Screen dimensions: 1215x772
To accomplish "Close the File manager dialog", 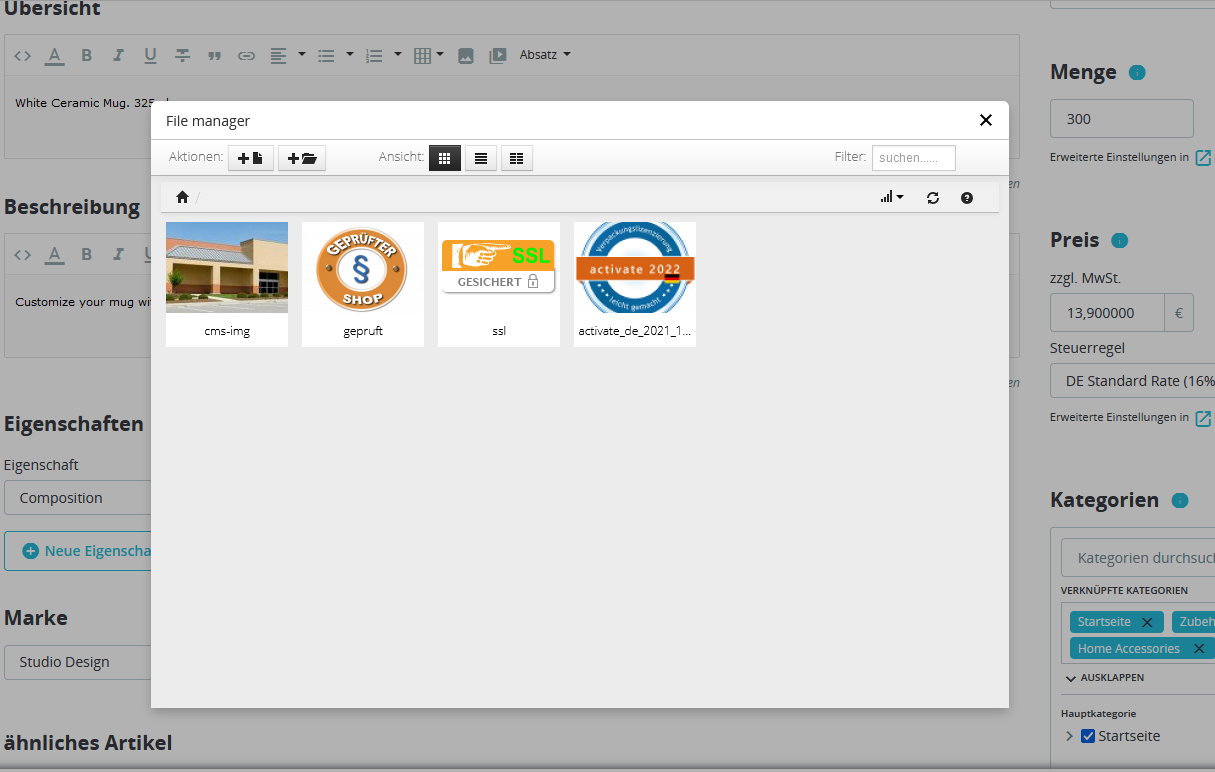I will pyautogui.click(x=986, y=120).
